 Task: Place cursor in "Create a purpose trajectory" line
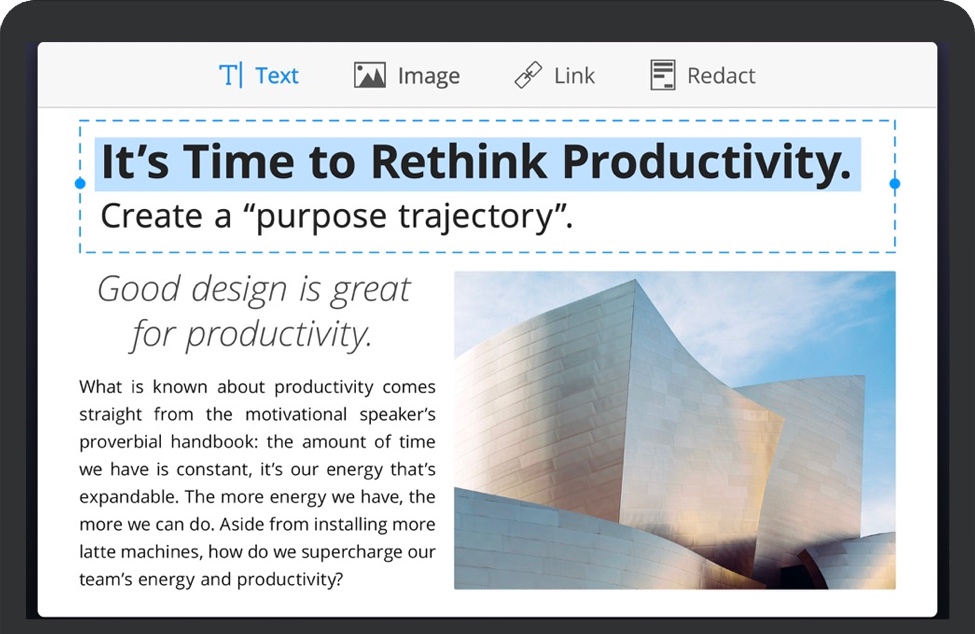[337, 215]
